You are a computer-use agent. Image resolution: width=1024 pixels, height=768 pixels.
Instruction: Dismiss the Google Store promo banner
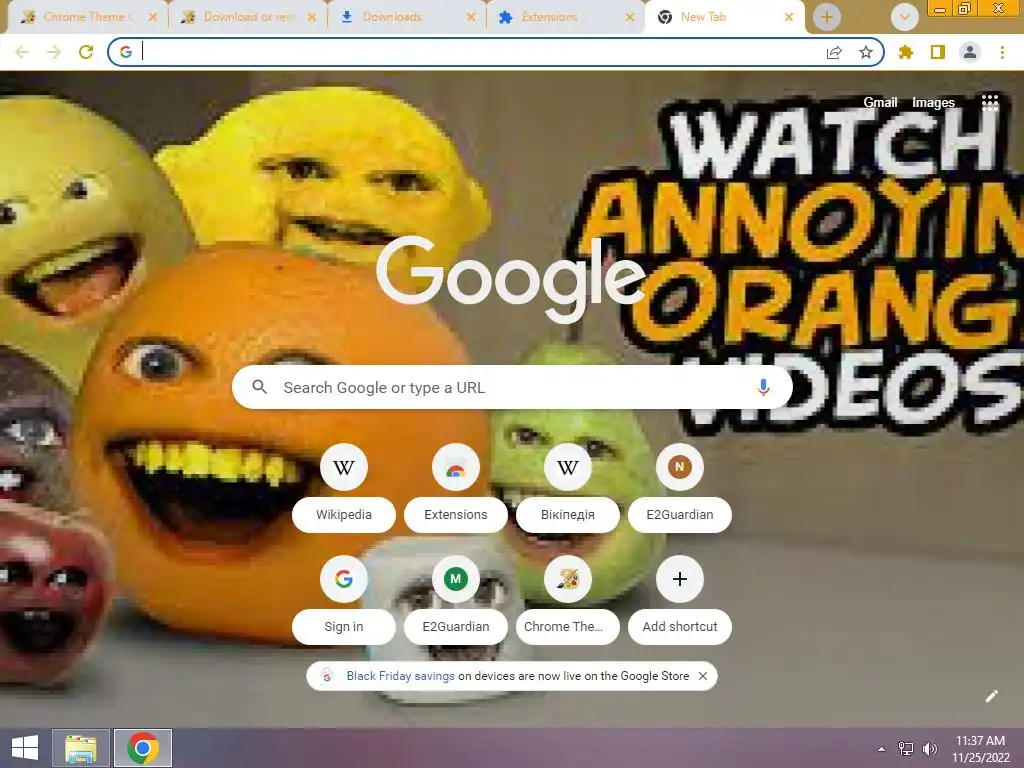coord(703,676)
